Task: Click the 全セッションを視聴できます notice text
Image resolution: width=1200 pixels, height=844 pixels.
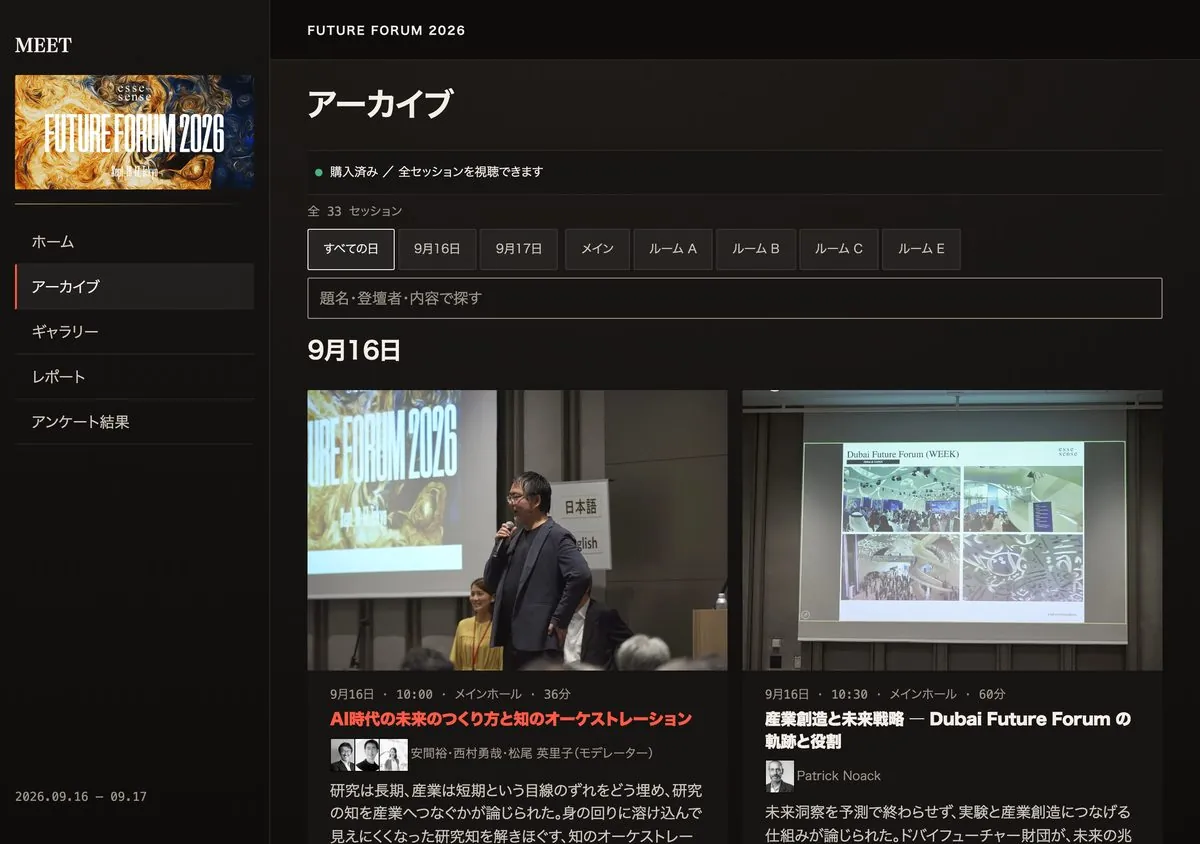Action: click(x=471, y=172)
